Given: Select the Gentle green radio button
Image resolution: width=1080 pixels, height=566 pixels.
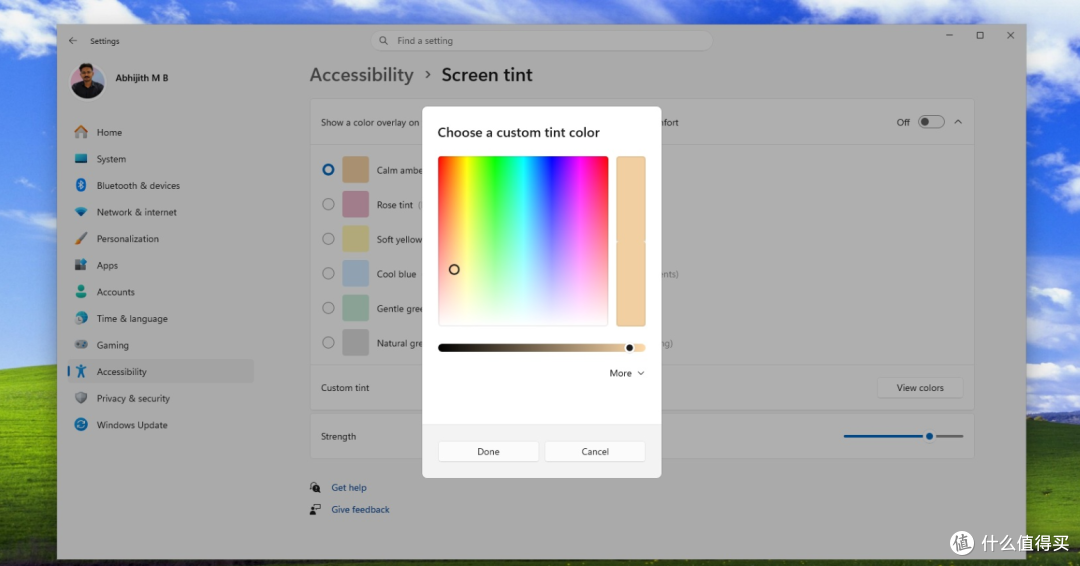Looking at the screenshot, I should 329,308.
